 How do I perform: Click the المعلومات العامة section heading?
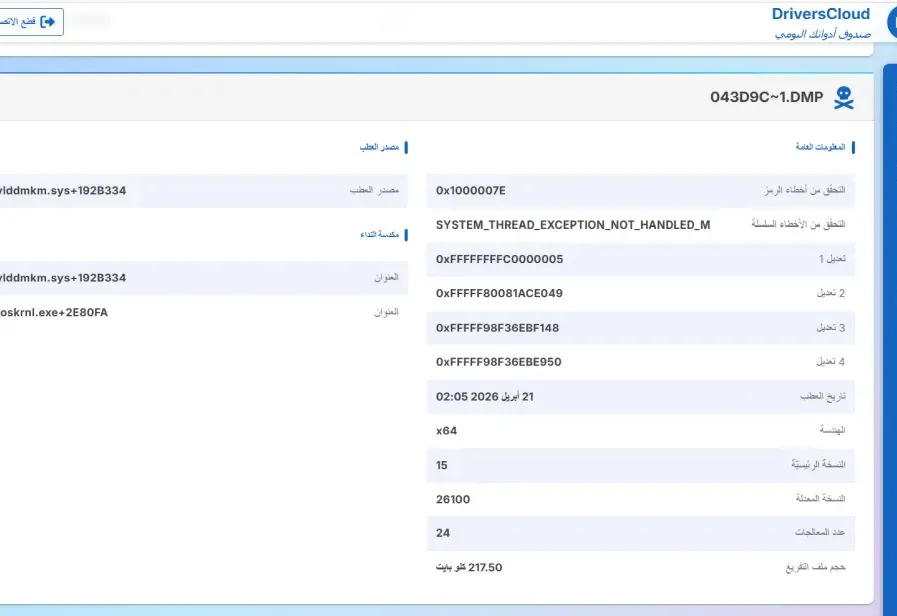tap(820, 147)
